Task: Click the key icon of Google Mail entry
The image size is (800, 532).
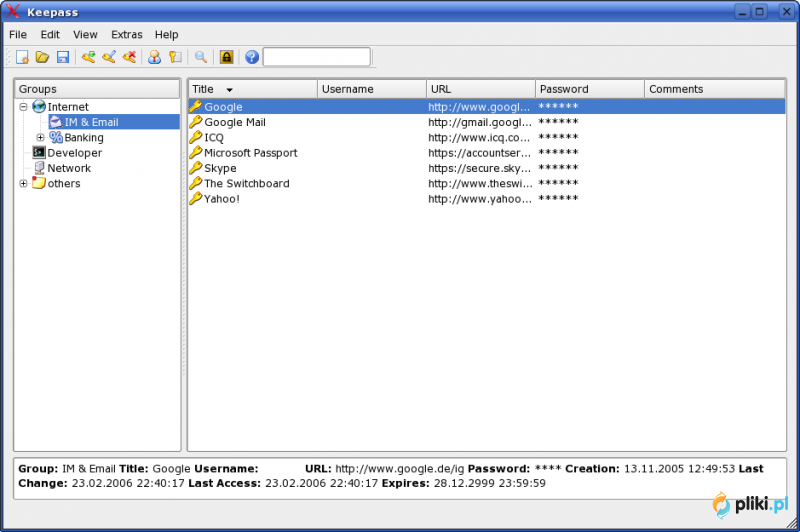Action: tap(195, 122)
